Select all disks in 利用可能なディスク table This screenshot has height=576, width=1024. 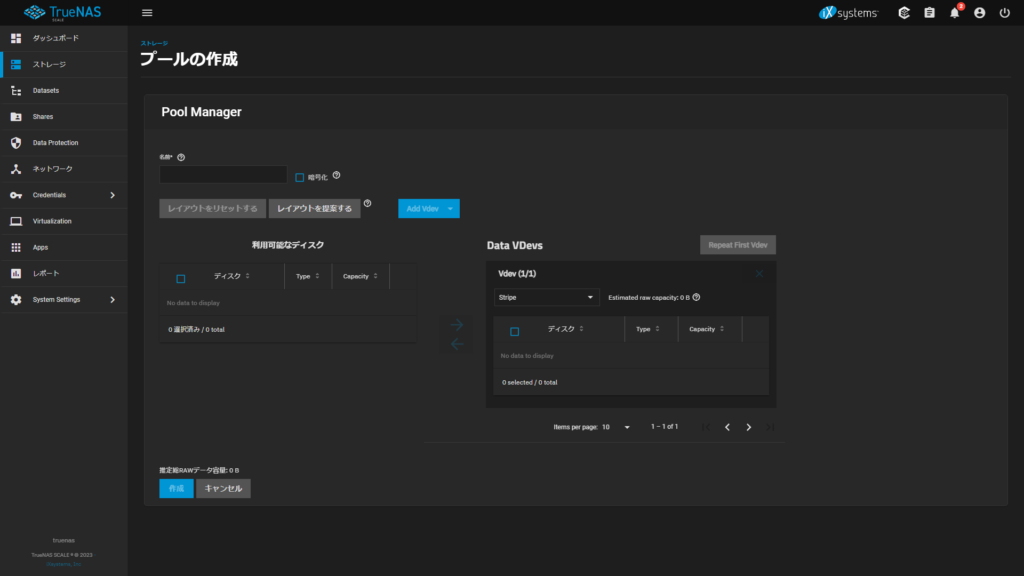click(x=181, y=278)
